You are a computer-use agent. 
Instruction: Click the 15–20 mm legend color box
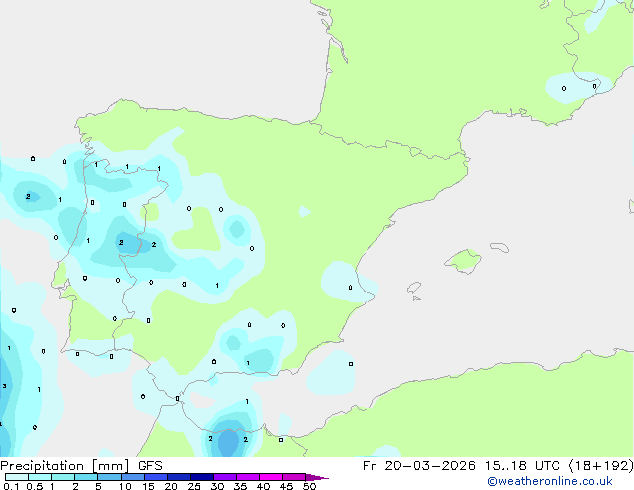click(156, 477)
